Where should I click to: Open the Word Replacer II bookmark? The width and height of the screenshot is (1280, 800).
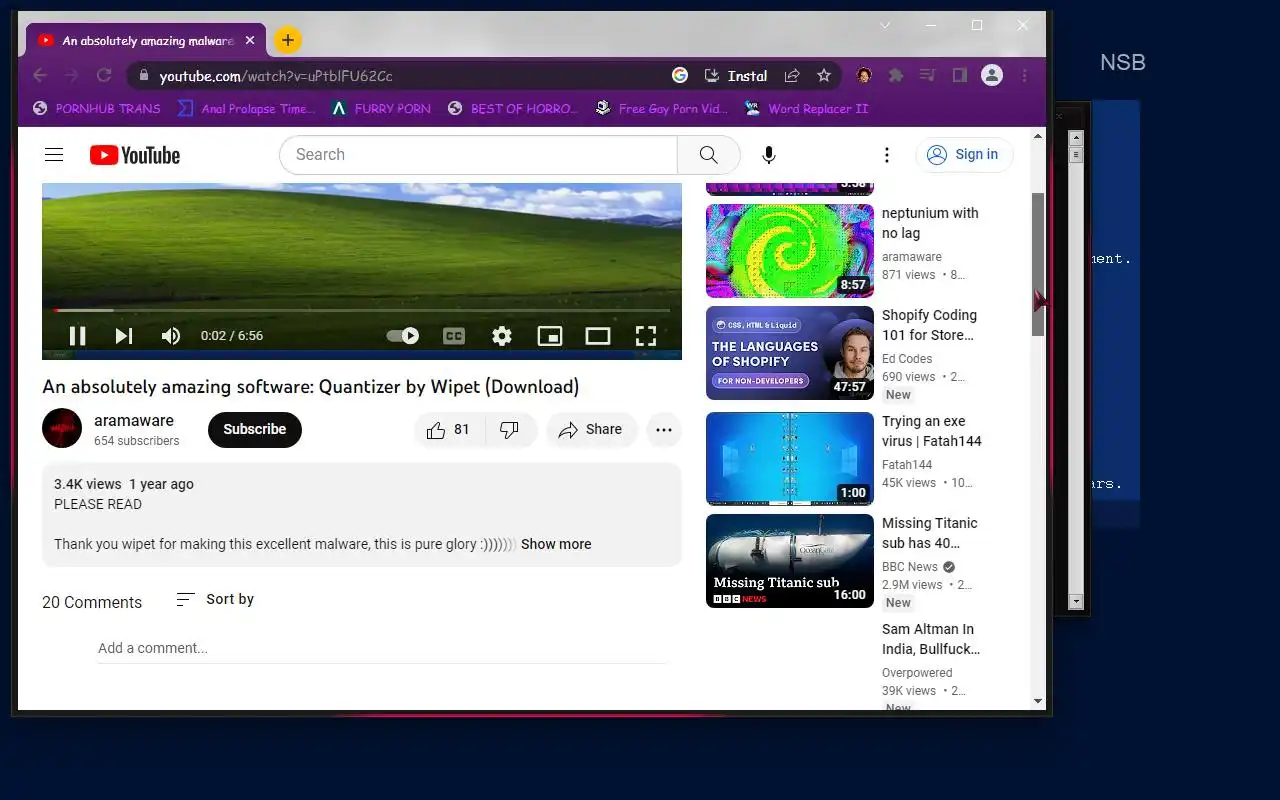click(807, 109)
